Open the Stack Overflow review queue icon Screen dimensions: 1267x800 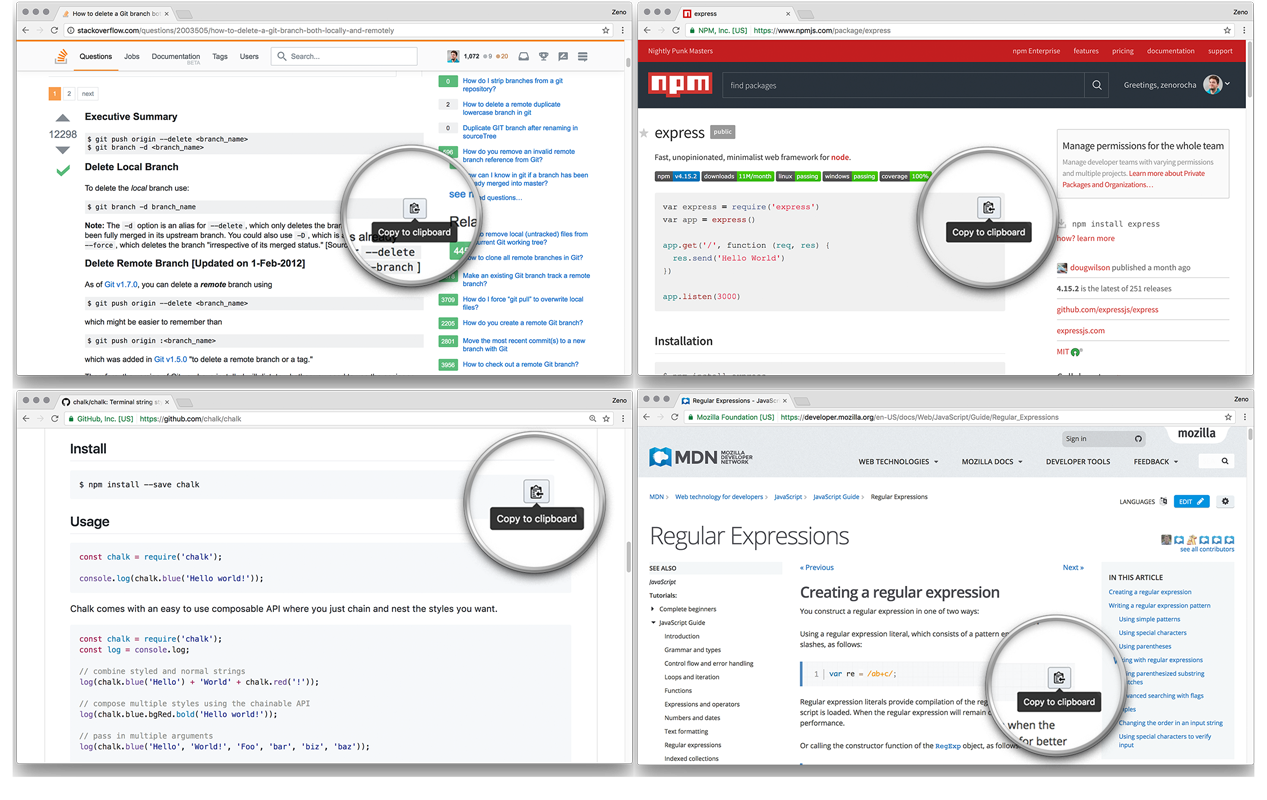coord(563,57)
